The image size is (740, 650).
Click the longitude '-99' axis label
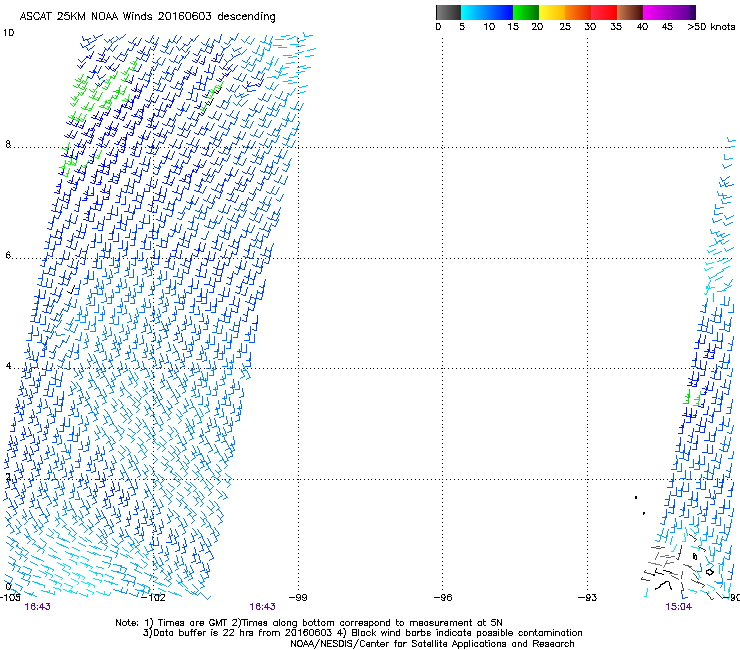click(297, 598)
